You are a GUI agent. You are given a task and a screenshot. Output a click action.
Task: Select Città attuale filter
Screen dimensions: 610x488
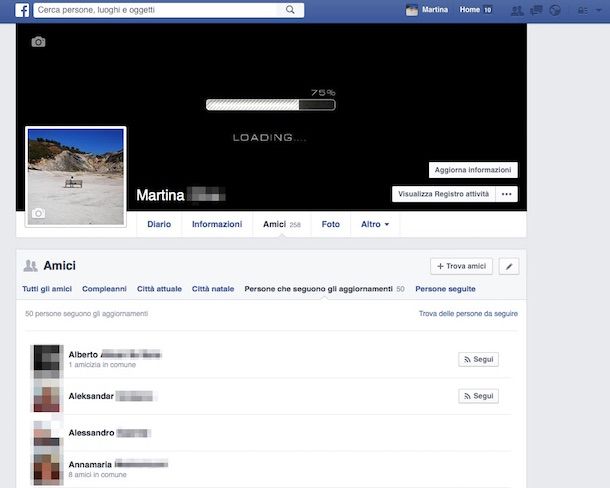[160, 289]
